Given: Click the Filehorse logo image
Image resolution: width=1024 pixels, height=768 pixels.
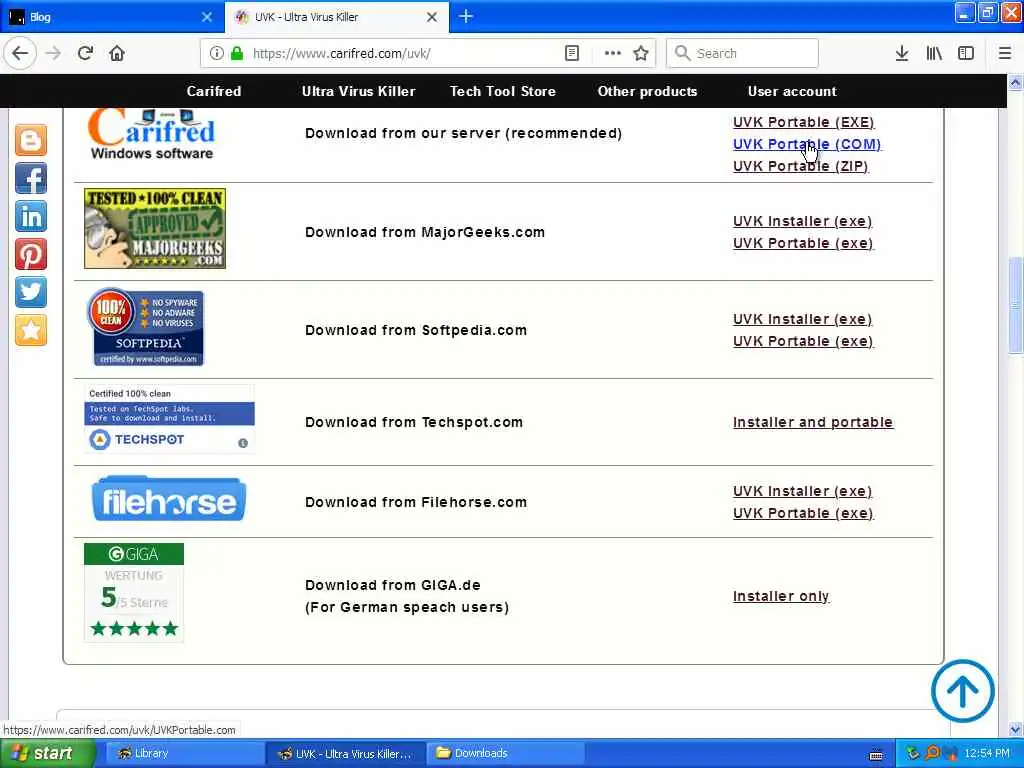Looking at the screenshot, I should 169,500.
